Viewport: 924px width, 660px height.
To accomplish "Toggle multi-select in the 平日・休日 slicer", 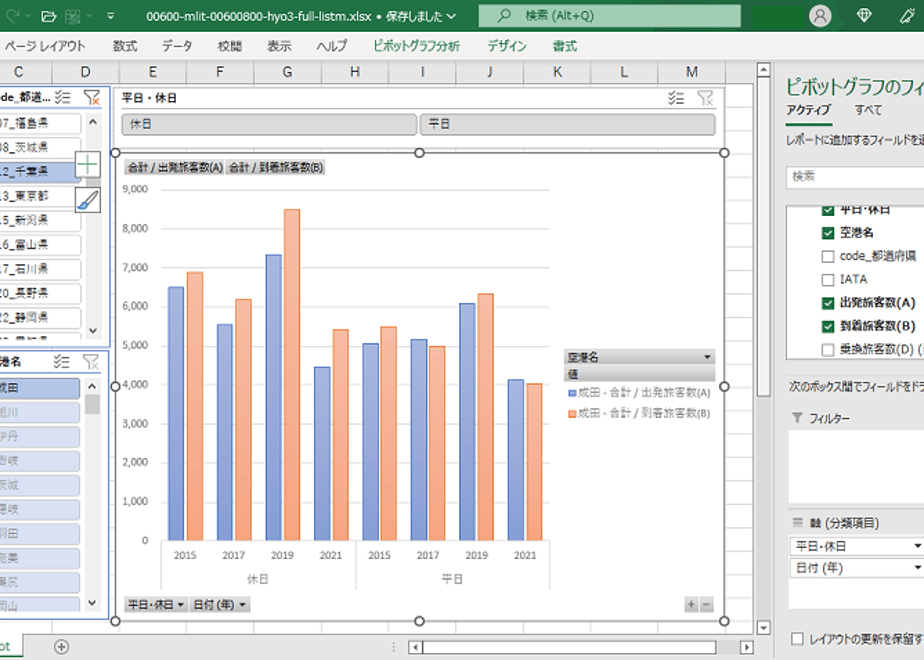I will pyautogui.click(x=676, y=98).
